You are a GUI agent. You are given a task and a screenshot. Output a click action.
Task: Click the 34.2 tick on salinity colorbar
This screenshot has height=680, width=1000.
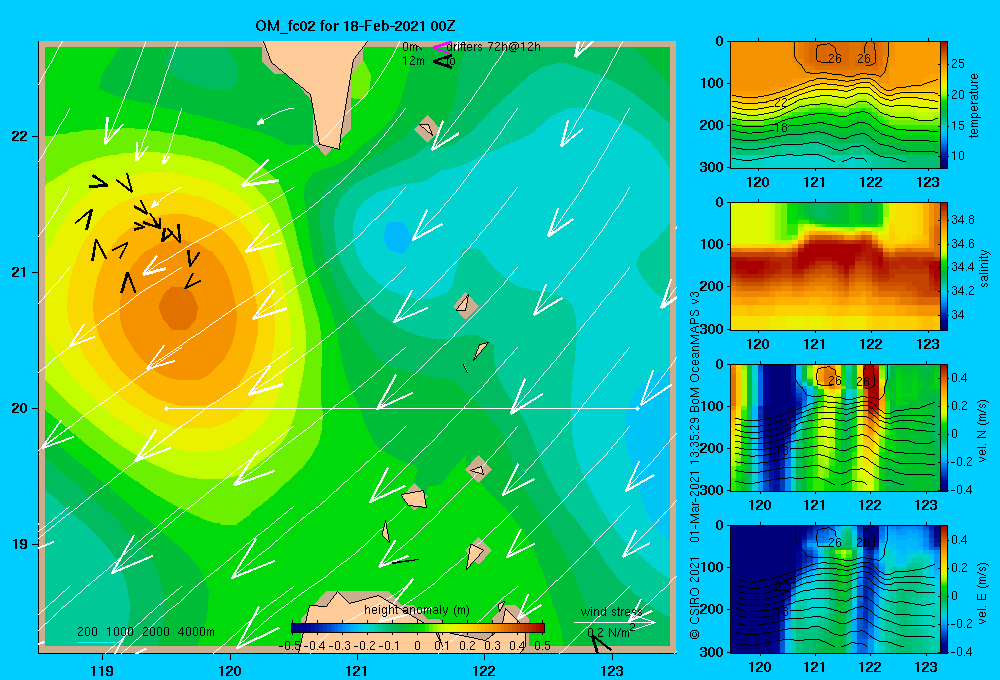click(x=962, y=290)
